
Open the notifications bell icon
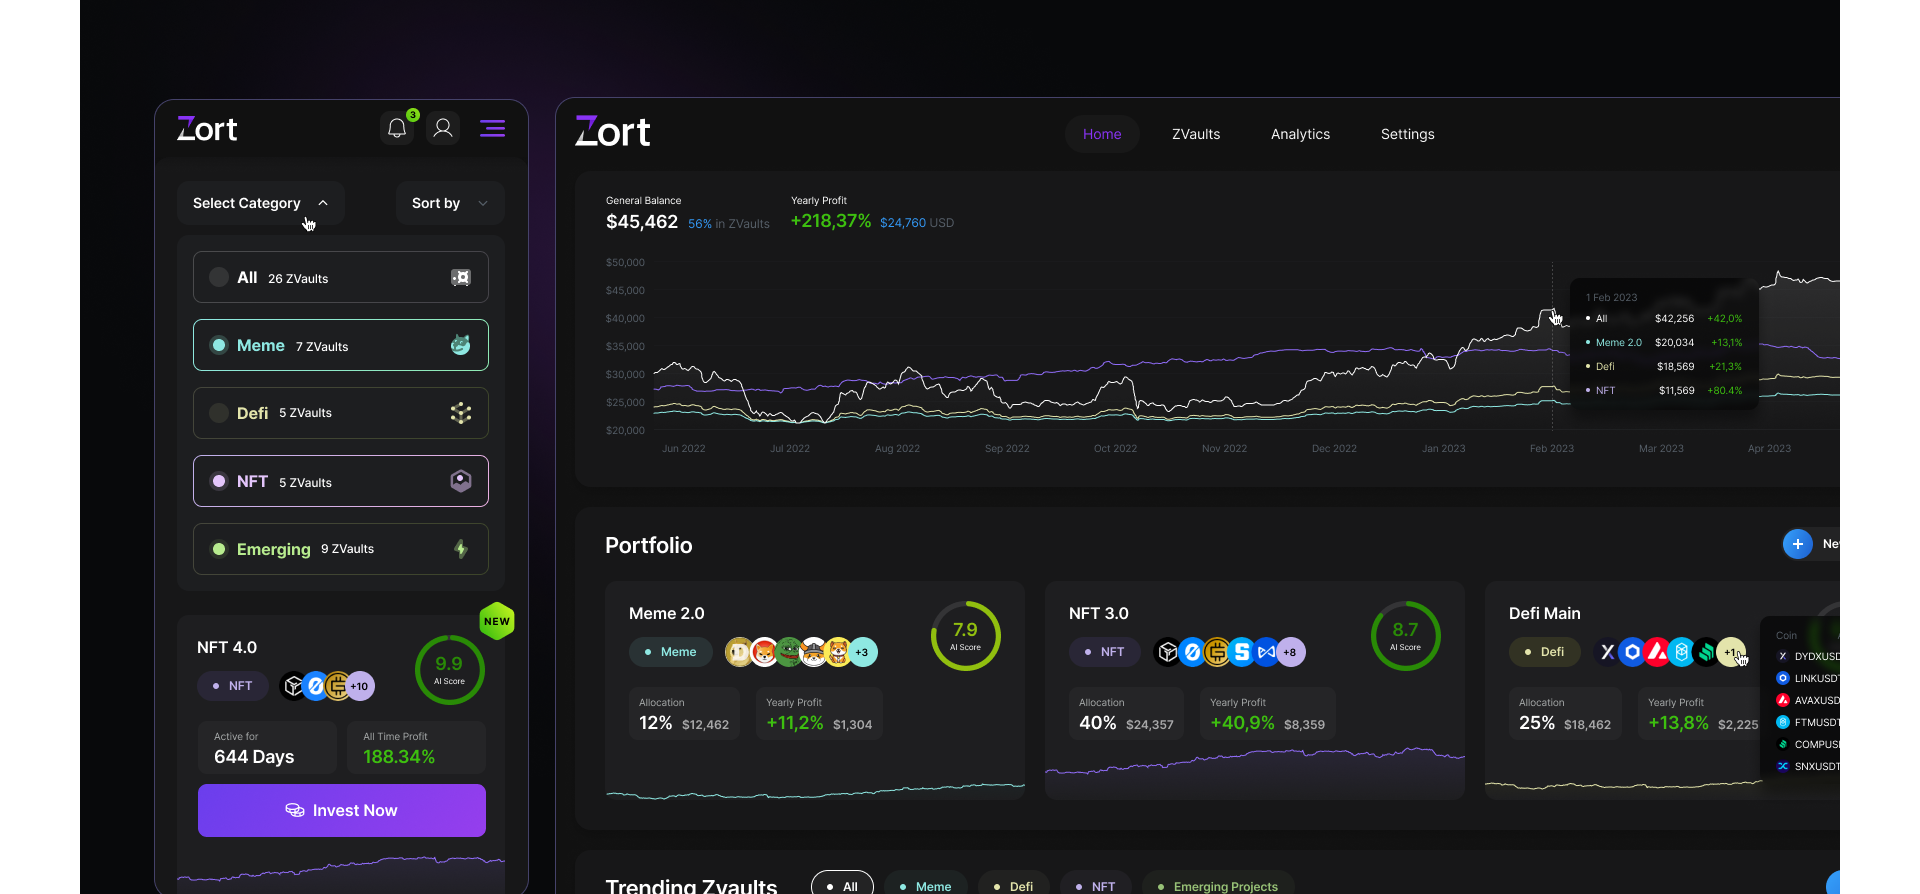[x=397, y=129]
